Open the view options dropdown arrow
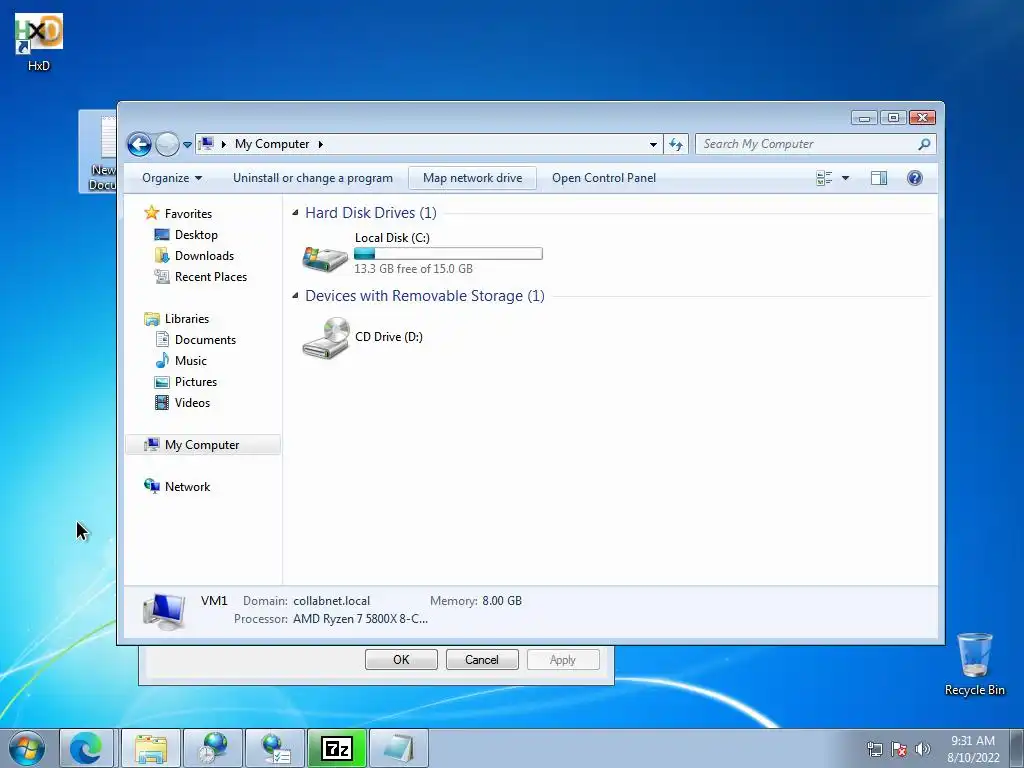 click(x=846, y=178)
